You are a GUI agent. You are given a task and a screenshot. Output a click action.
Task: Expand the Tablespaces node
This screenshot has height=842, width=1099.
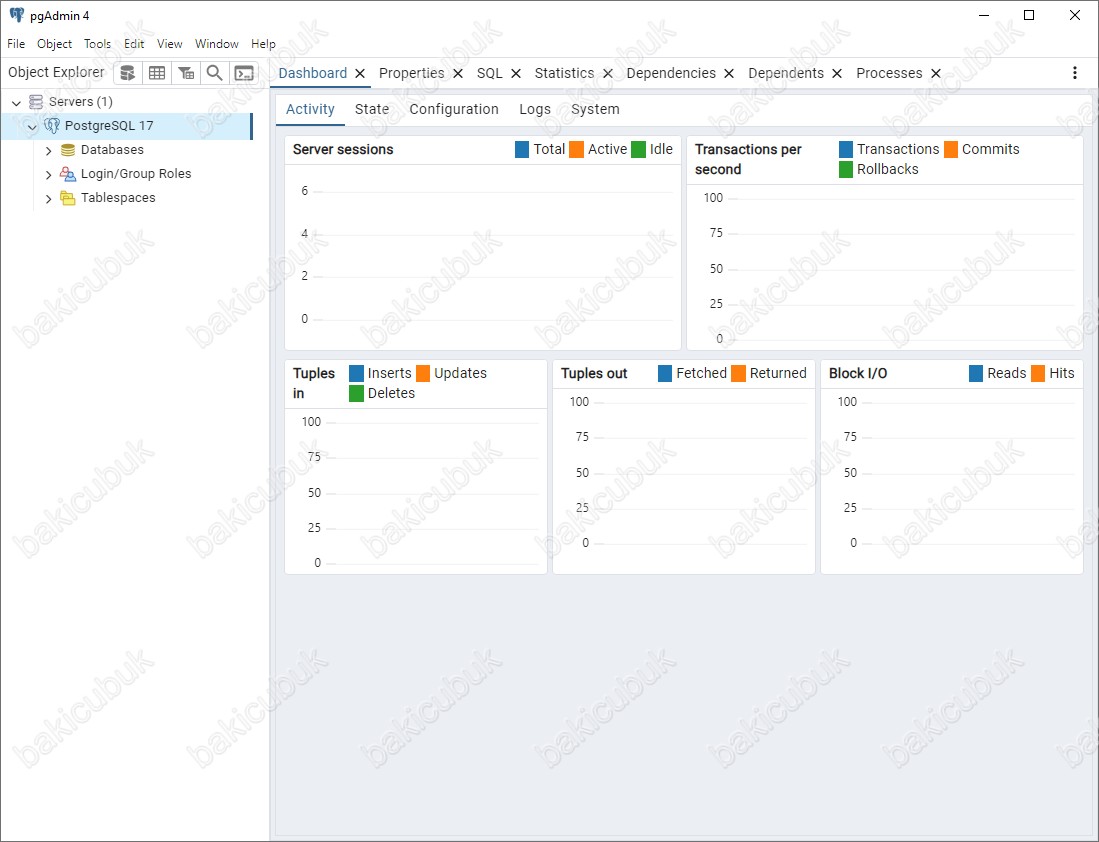(48, 199)
